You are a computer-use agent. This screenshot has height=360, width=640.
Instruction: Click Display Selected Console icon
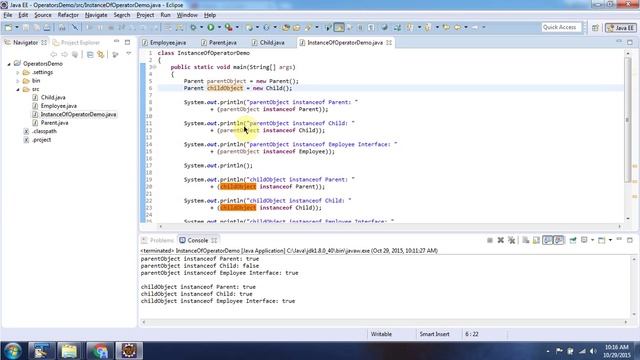click(584, 240)
